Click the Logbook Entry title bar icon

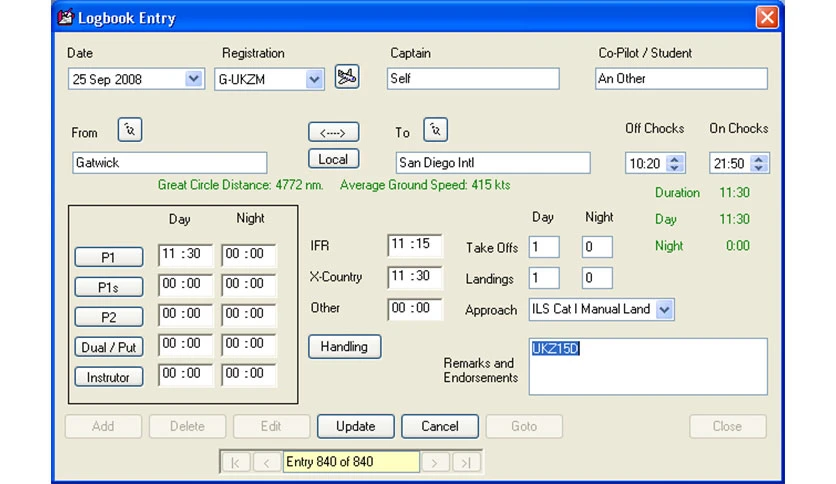click(x=65, y=17)
